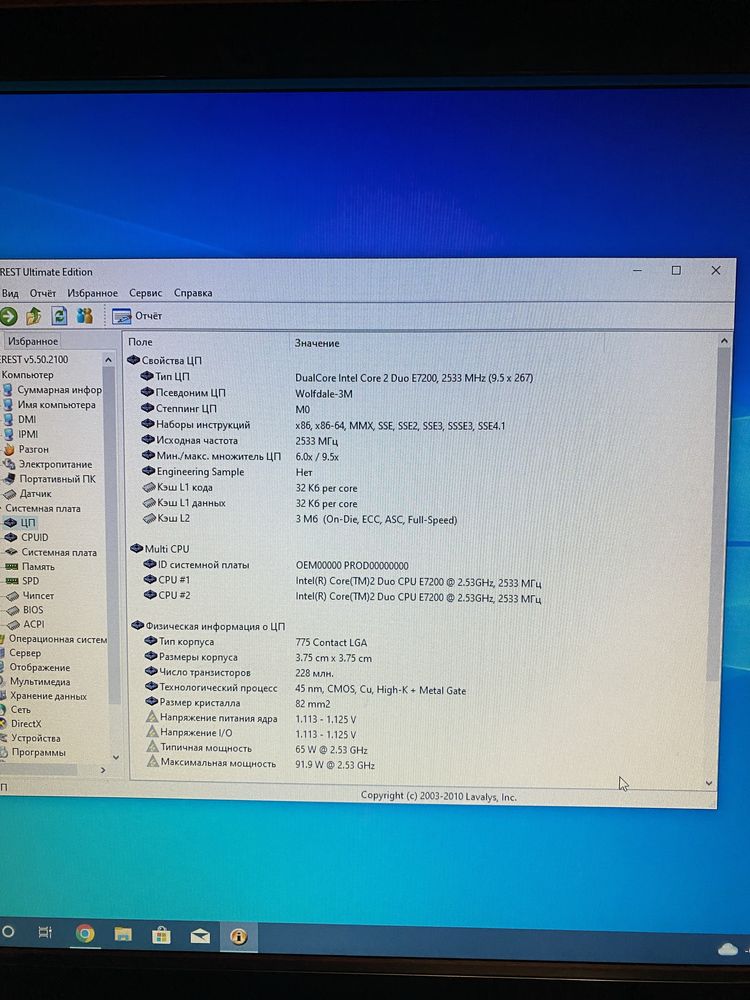Open File Explorer from the taskbar
The image size is (750, 1000).
(x=123, y=935)
